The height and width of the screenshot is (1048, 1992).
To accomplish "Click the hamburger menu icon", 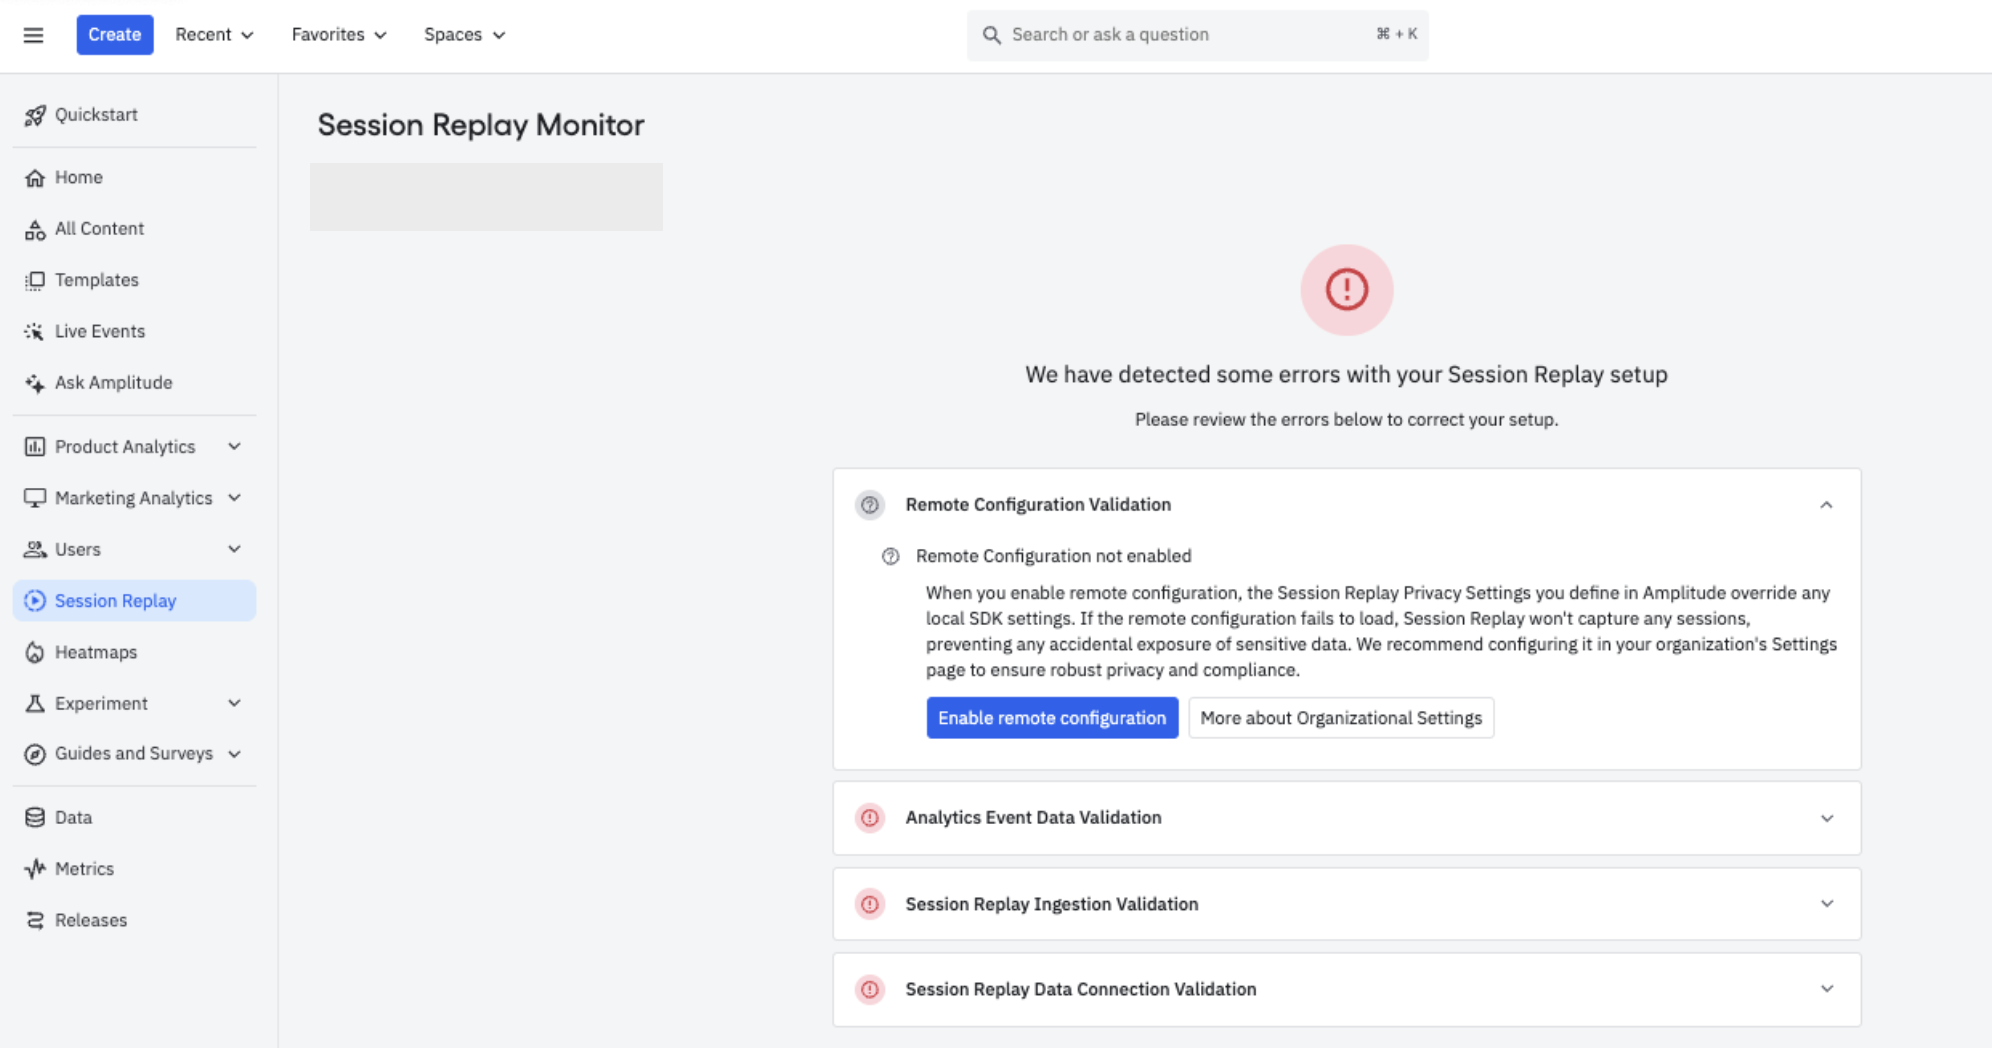I will [x=33, y=35].
